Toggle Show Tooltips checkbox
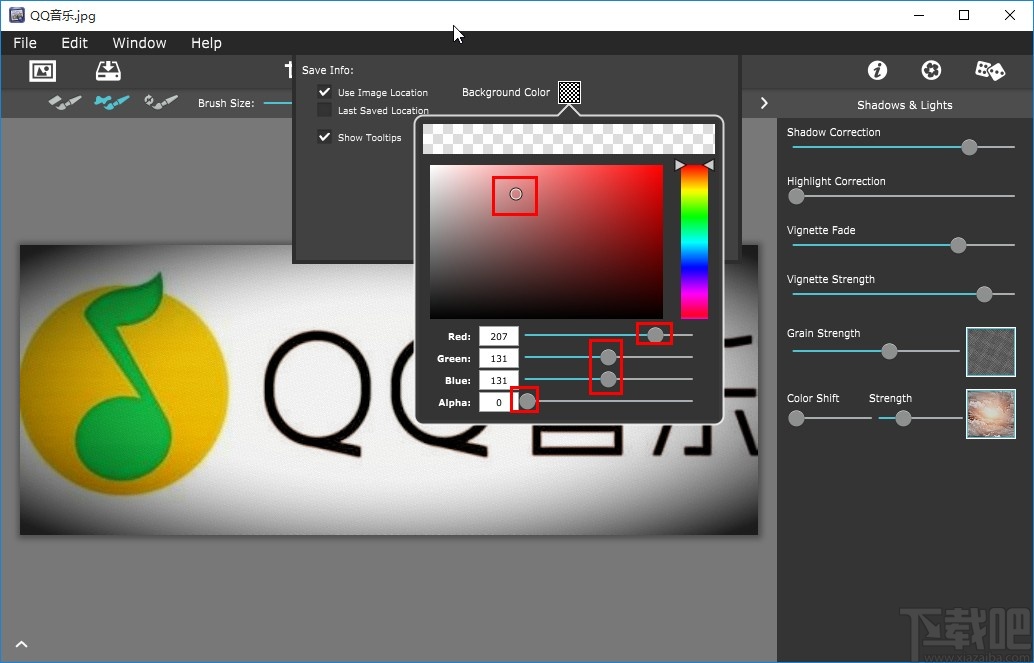Screen dimensions: 1034x663 [x=324, y=137]
